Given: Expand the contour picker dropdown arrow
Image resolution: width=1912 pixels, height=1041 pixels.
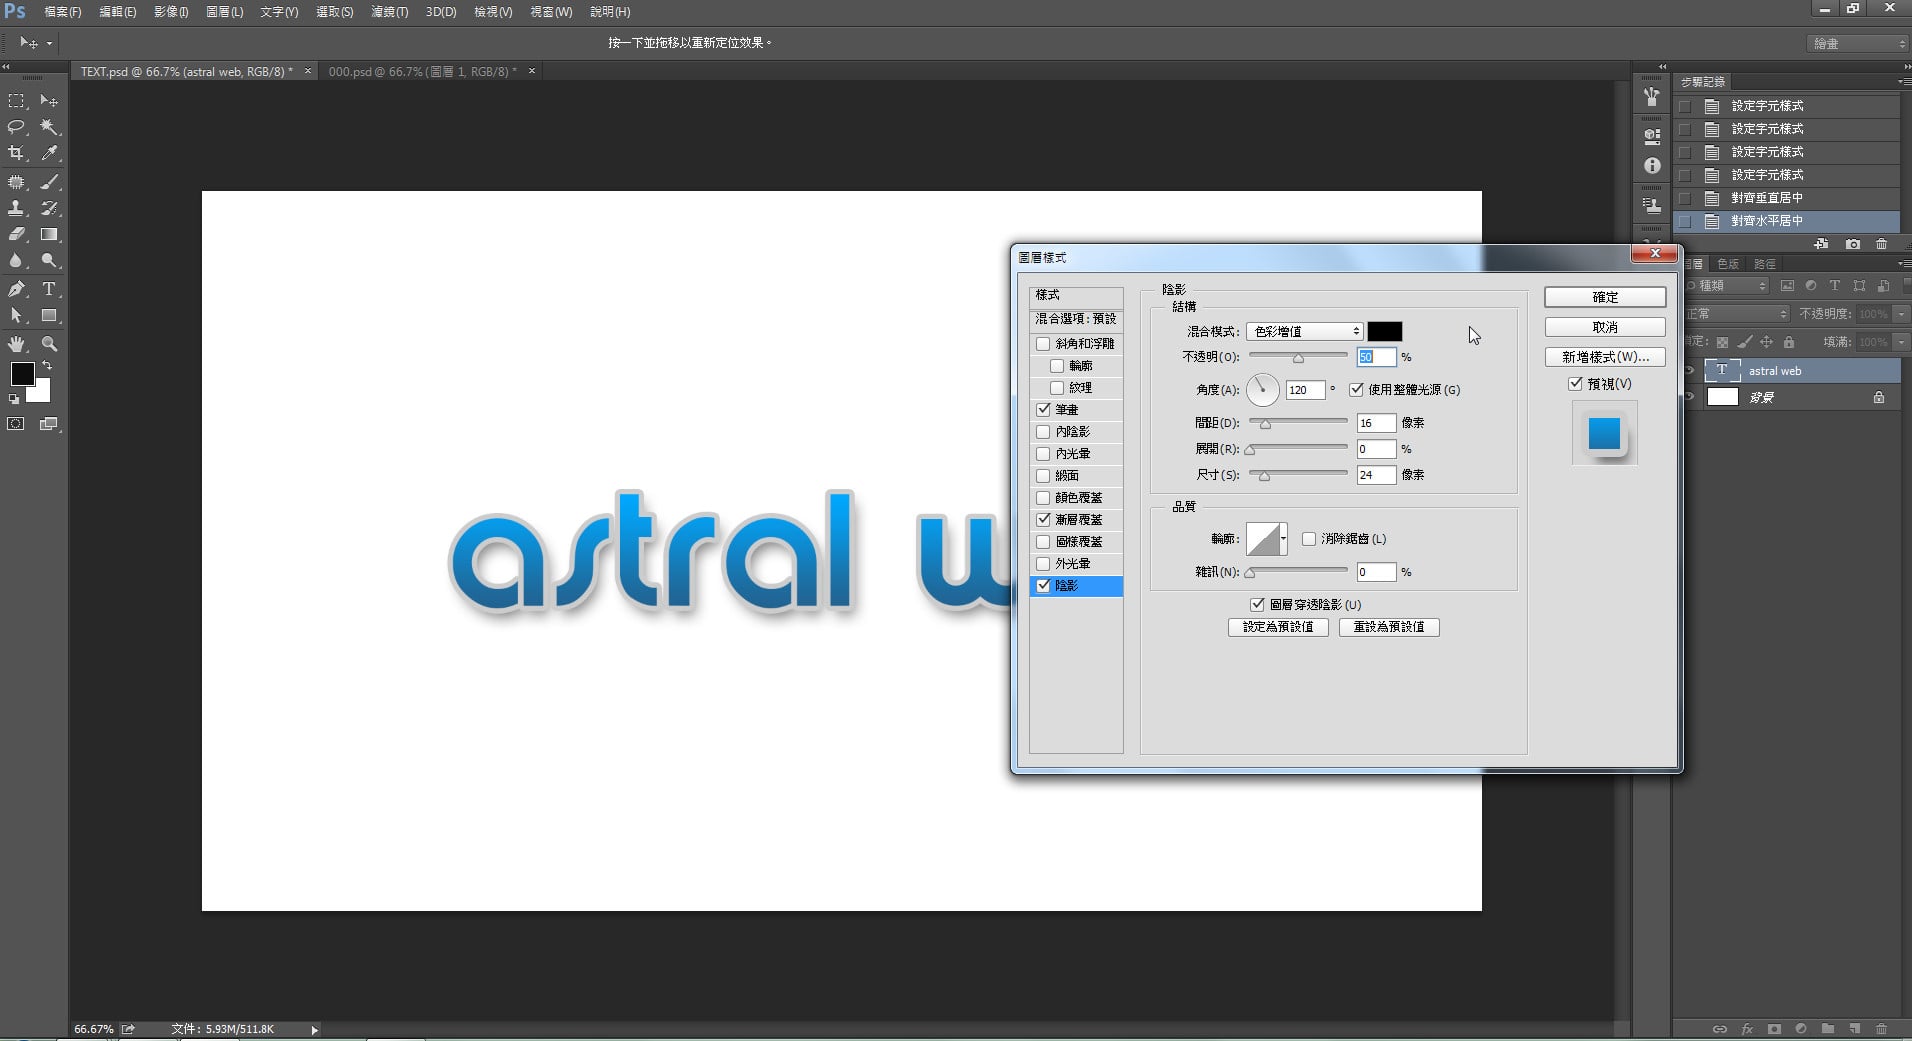Looking at the screenshot, I should [x=1283, y=539].
